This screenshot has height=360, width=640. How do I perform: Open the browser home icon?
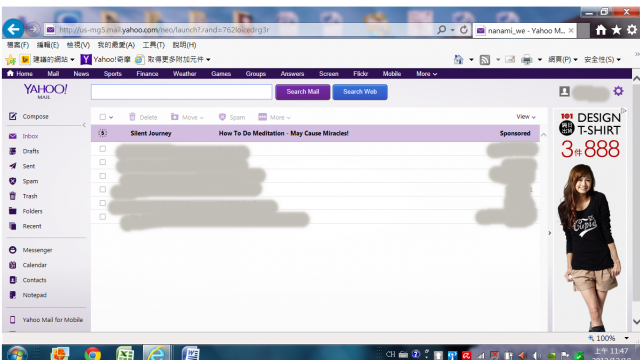coord(601,30)
